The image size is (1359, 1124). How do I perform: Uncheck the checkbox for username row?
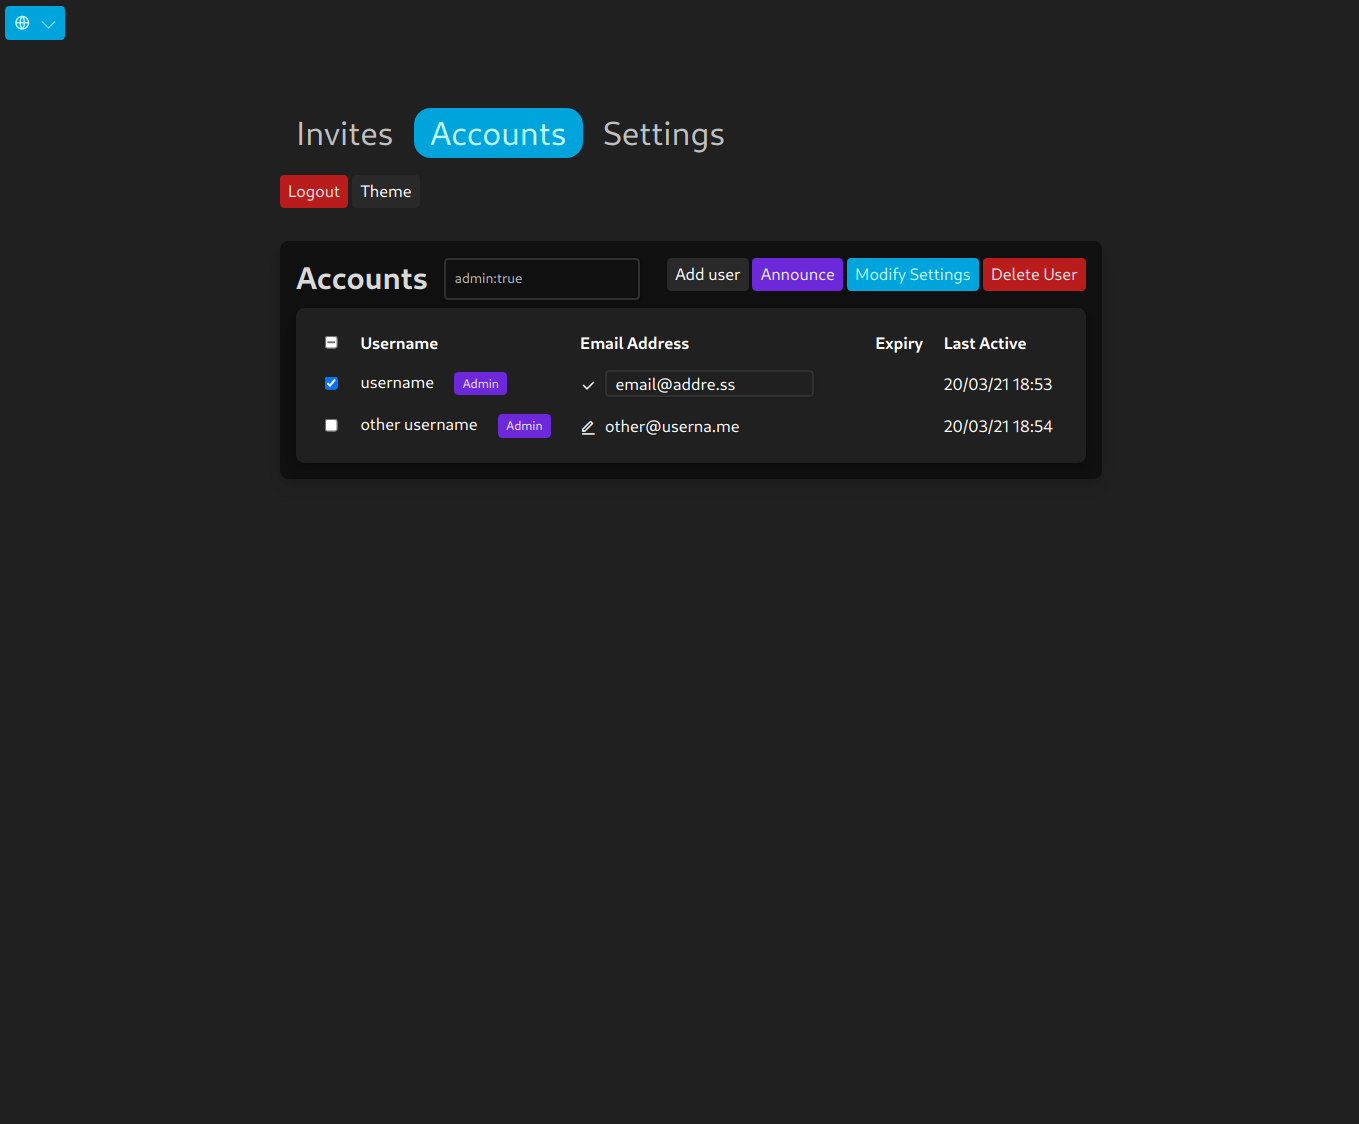click(331, 383)
